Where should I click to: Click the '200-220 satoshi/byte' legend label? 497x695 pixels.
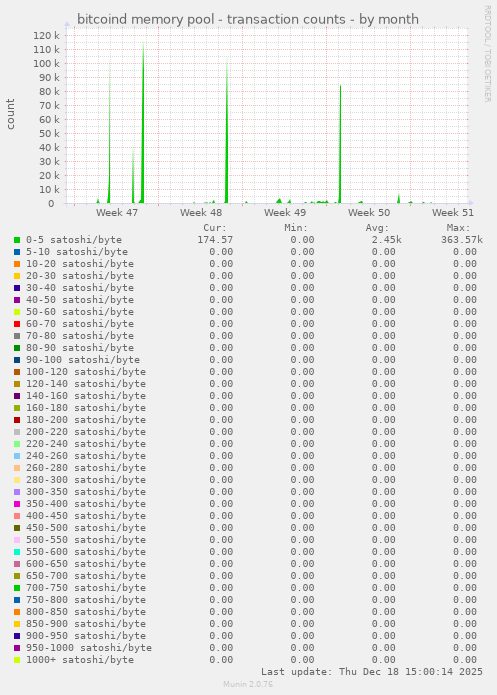click(x=86, y=432)
